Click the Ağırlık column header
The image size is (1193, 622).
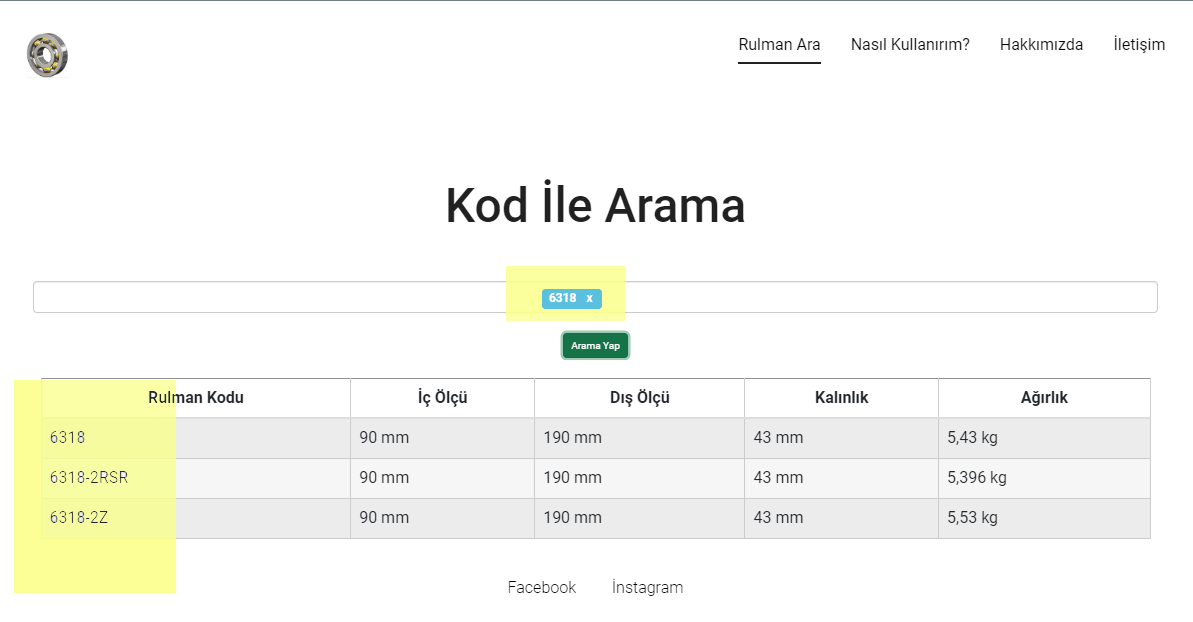tap(1044, 398)
